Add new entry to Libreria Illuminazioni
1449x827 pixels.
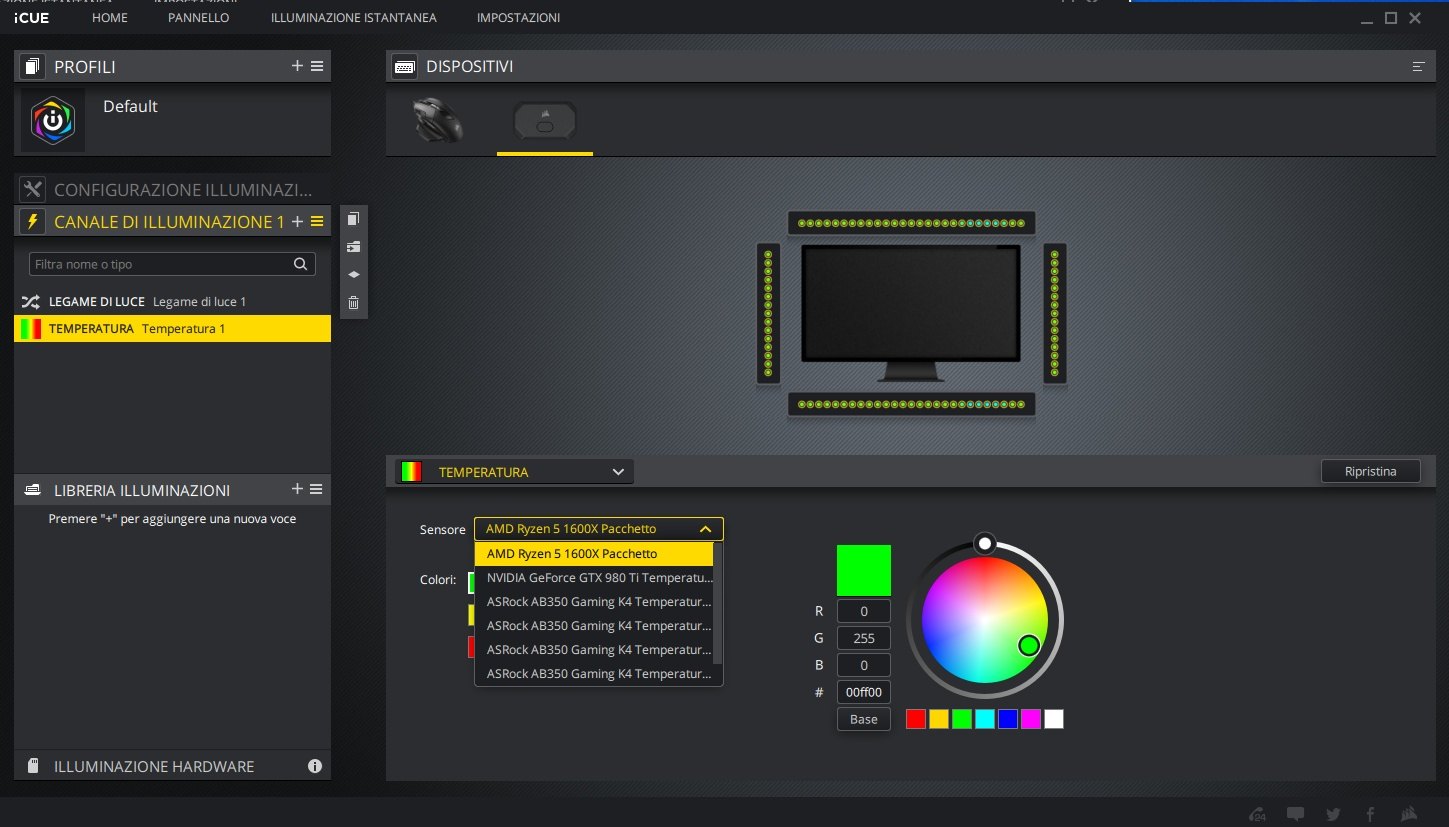297,489
